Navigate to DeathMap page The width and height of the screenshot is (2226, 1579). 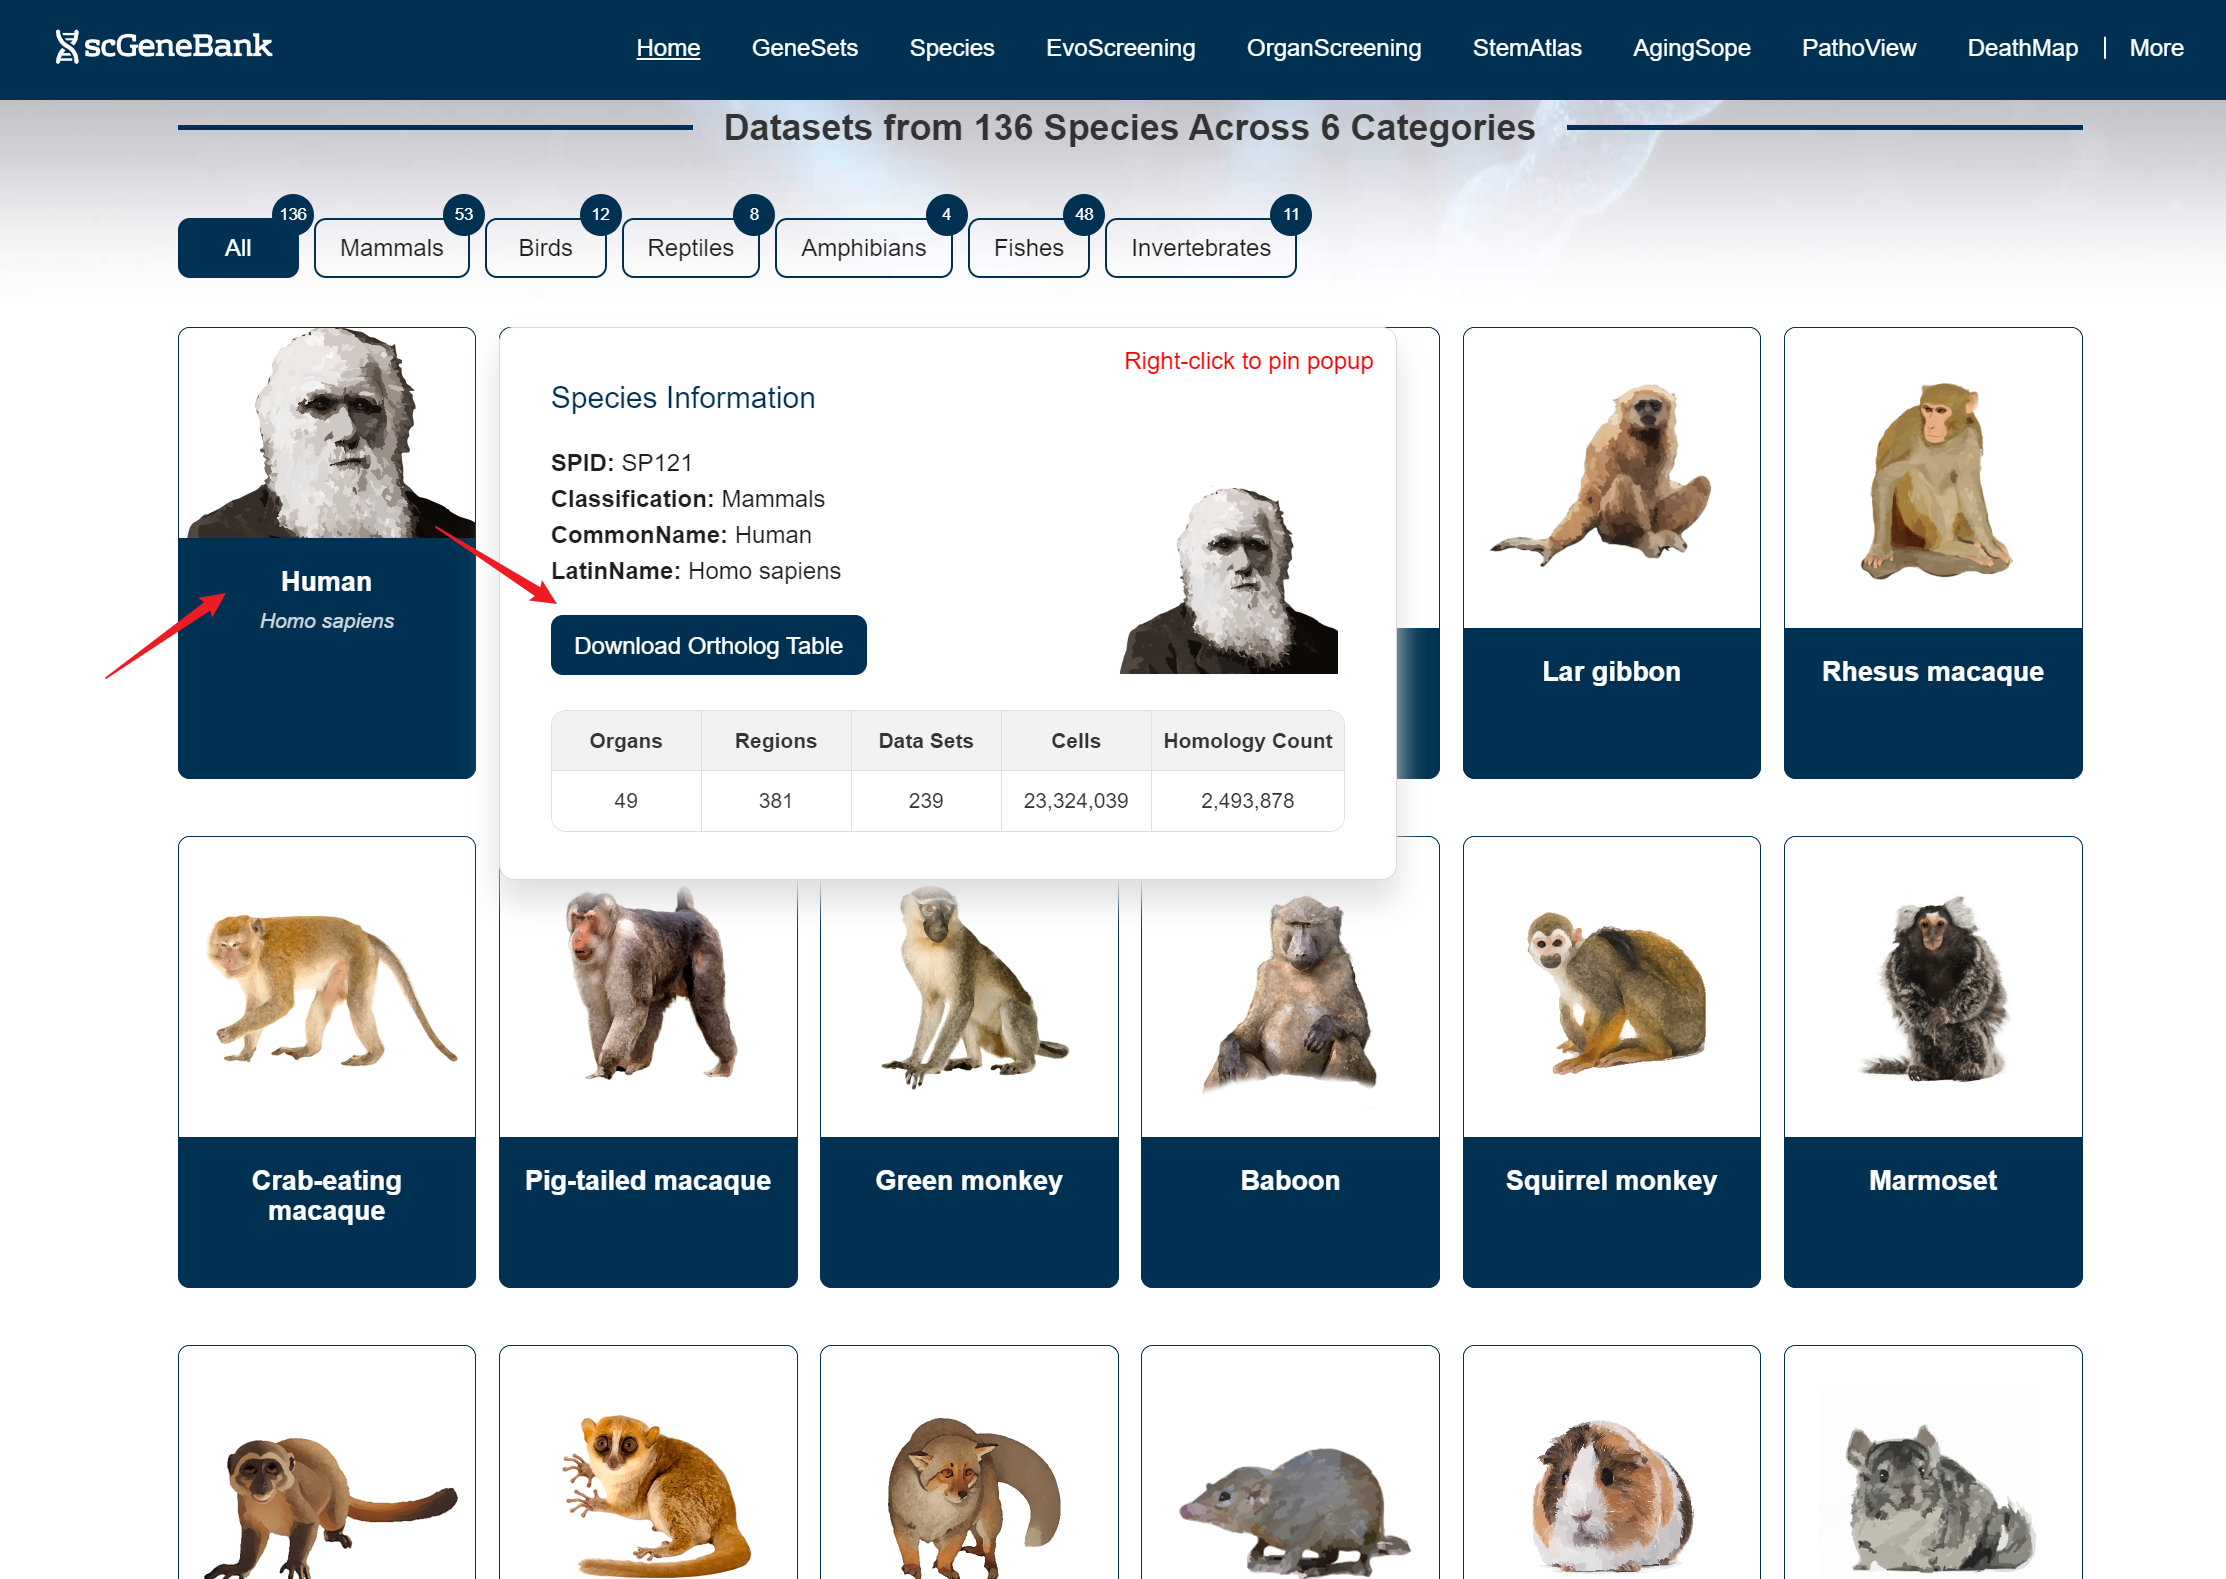point(2022,48)
